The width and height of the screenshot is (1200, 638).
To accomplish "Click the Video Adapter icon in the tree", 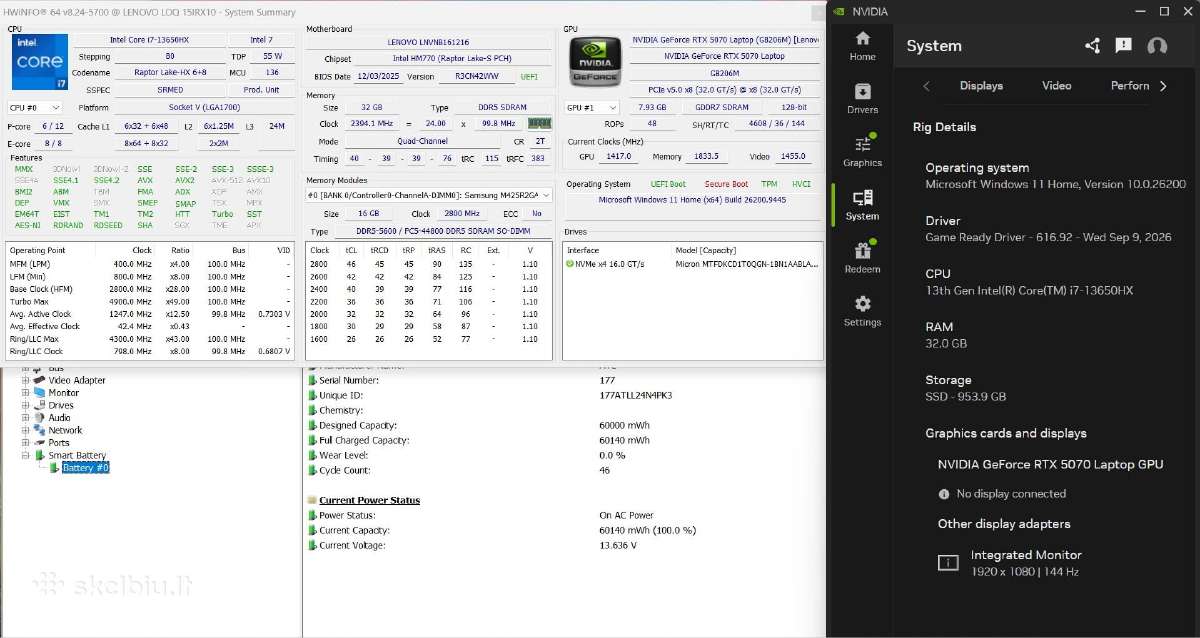I will [40, 380].
